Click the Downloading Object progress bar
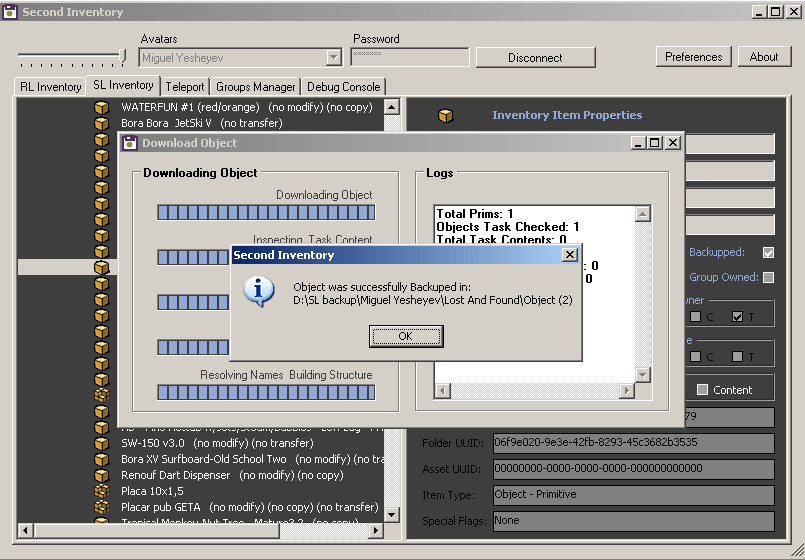 (266, 213)
